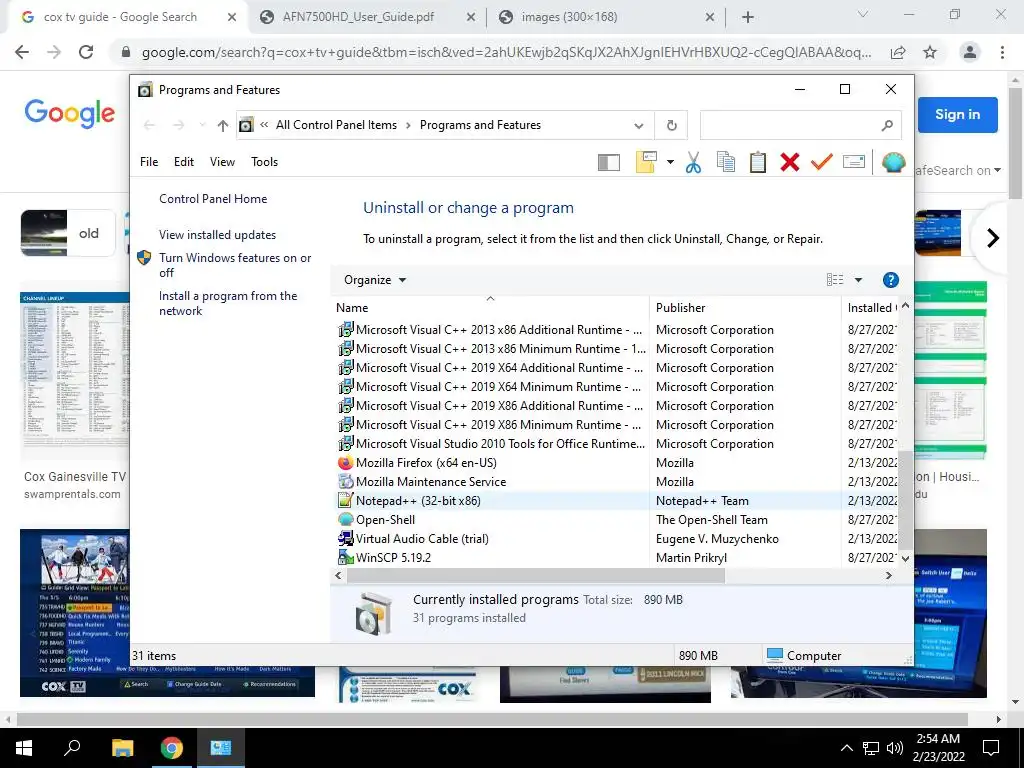Click the Control Panel Home link
Viewport: 1024px width, 768px height.
[213, 199]
